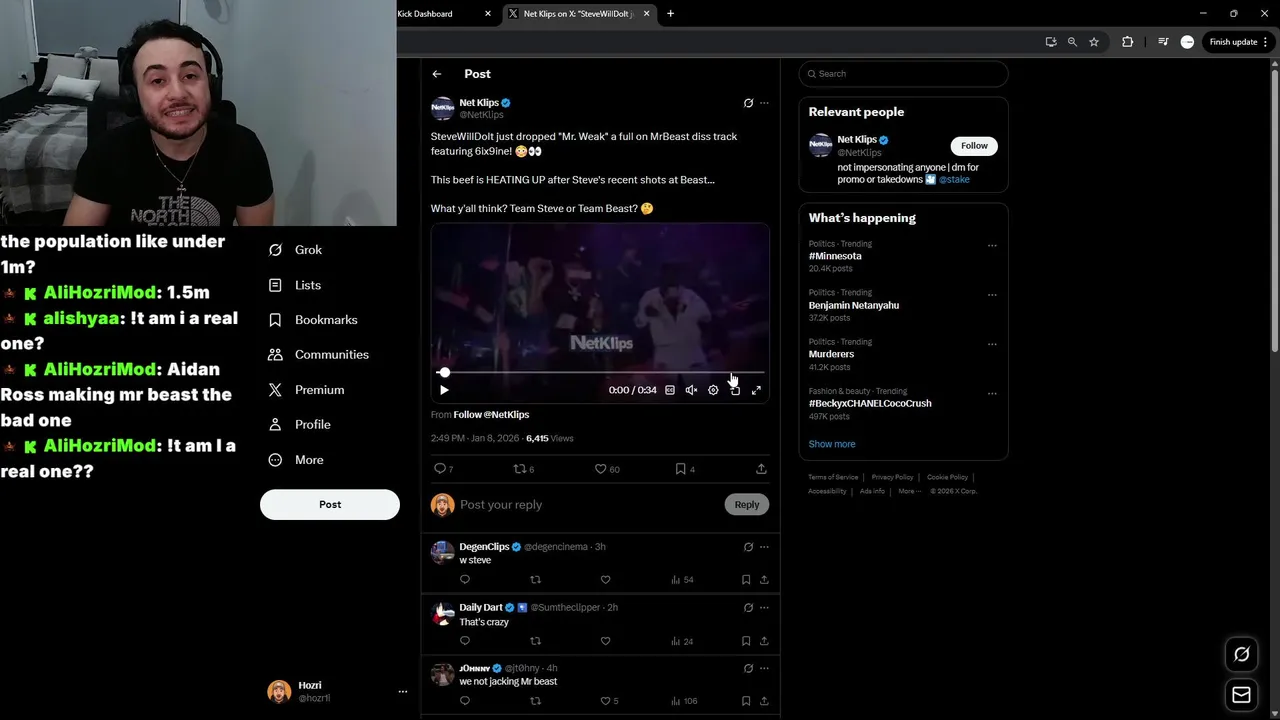Open the Murderers trend

click(x=831, y=354)
